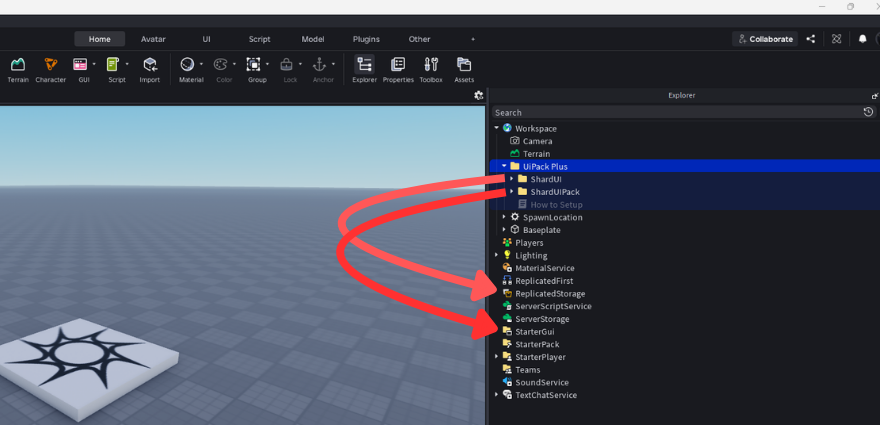
Task: Switch to the Home tab
Action: [x=99, y=39]
